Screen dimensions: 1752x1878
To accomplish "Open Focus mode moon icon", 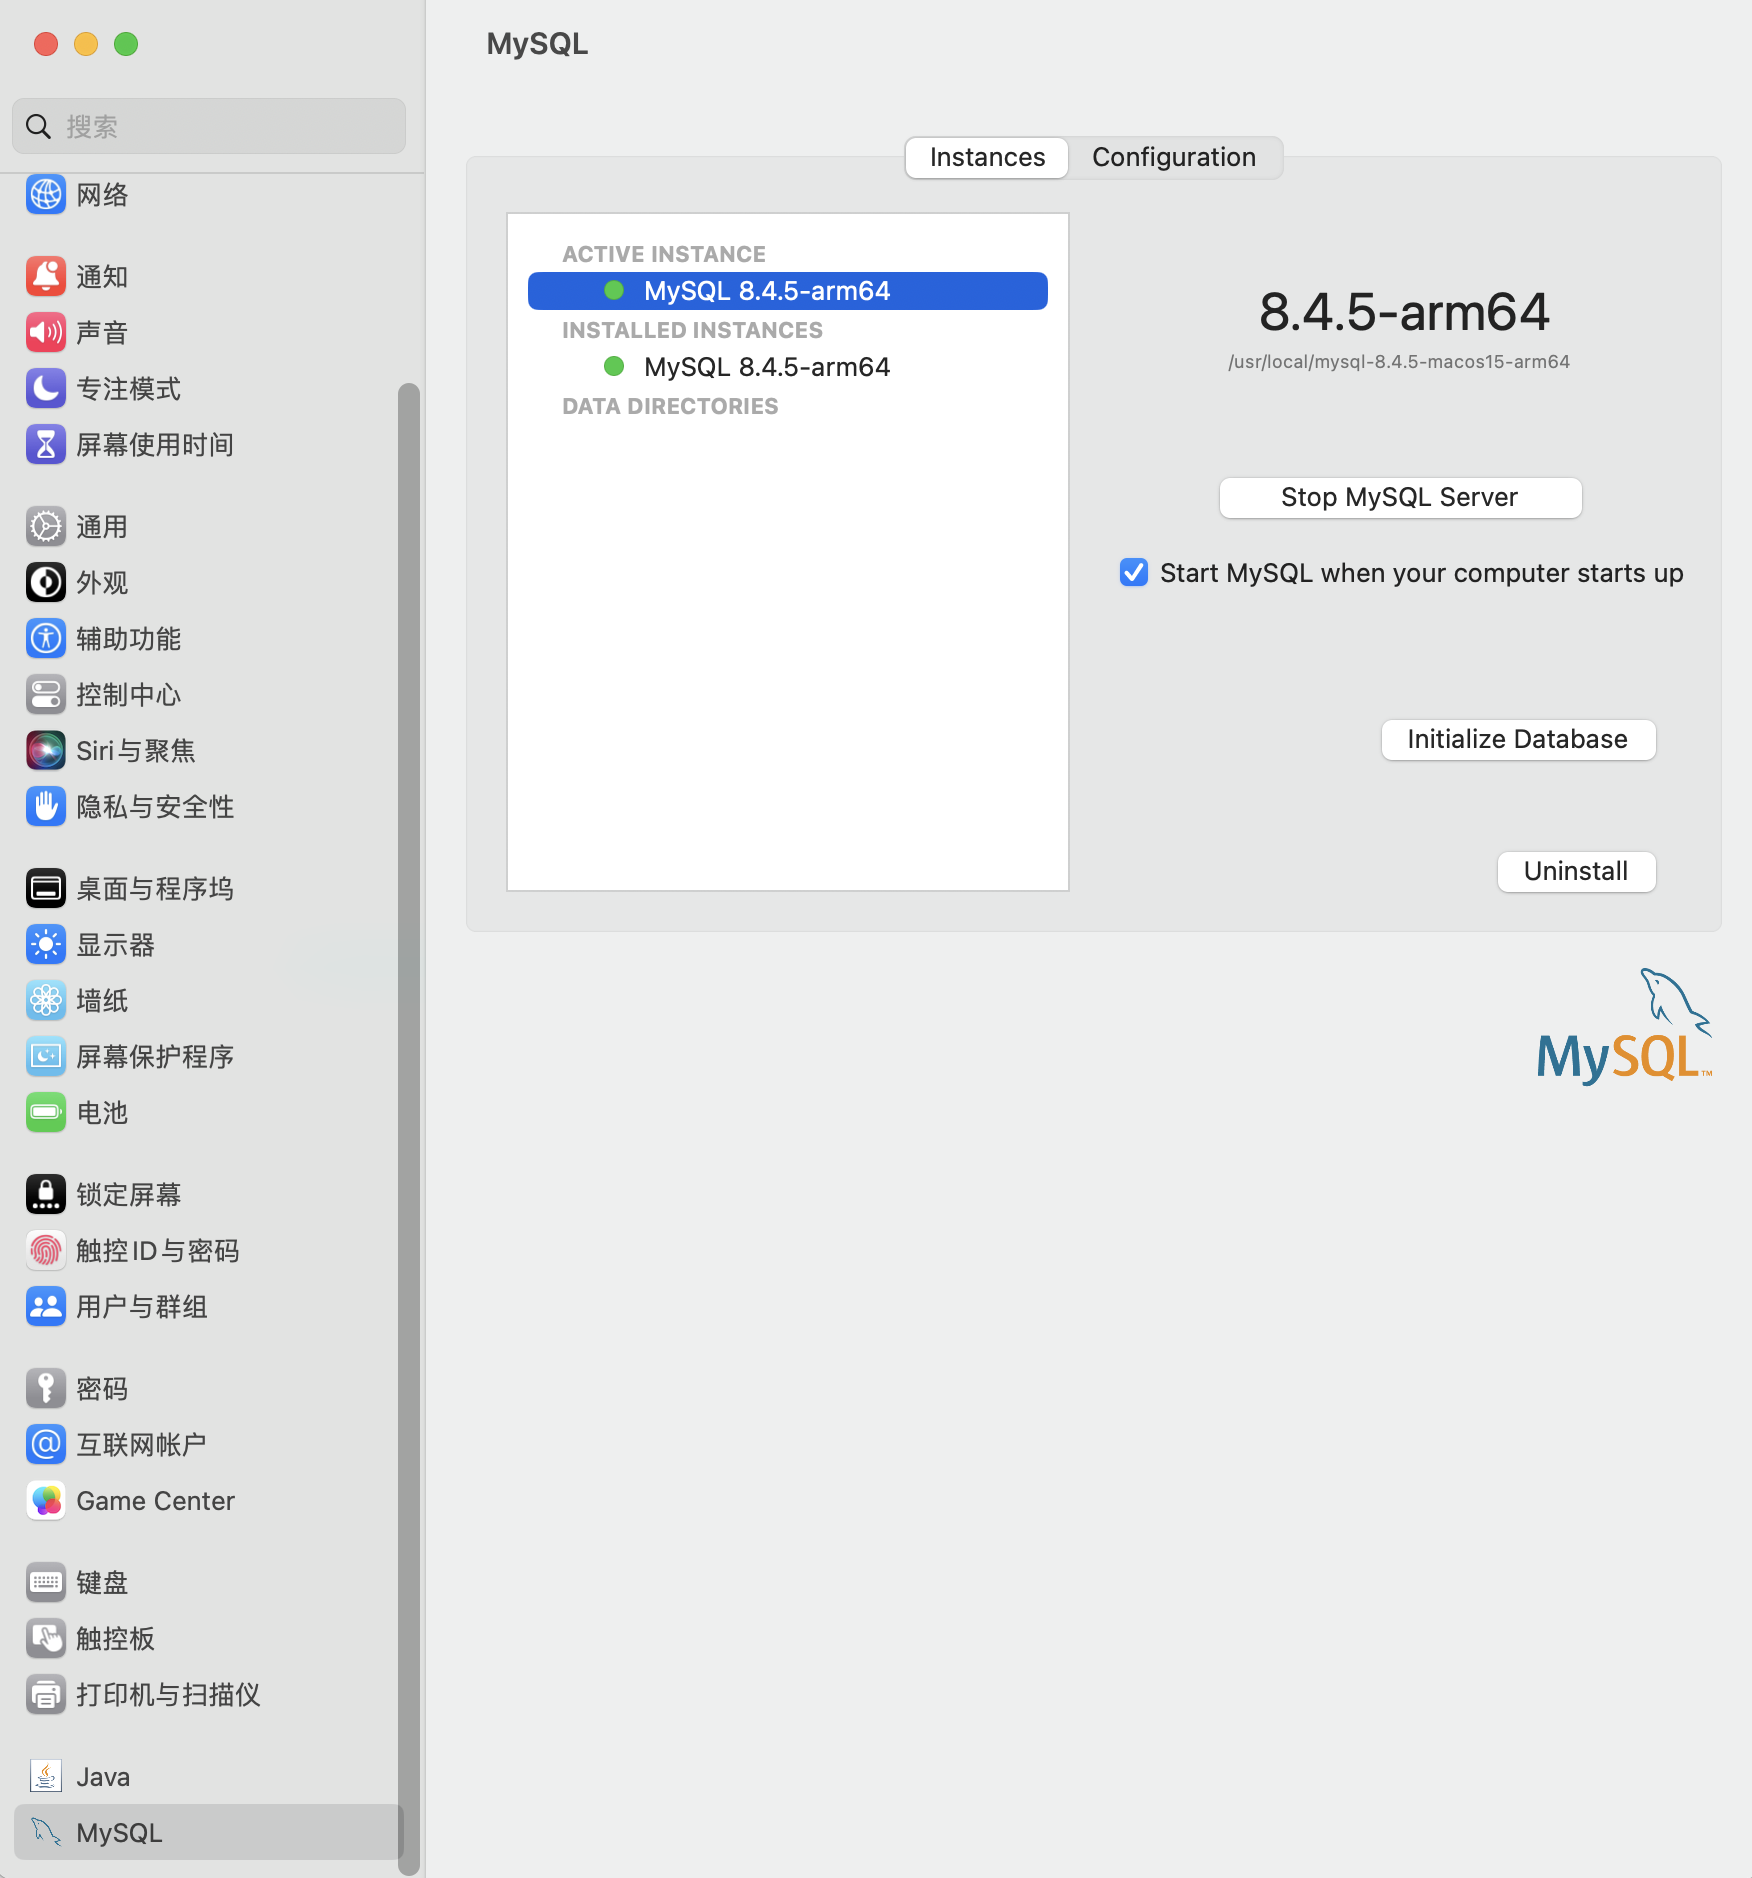I will click(46, 388).
